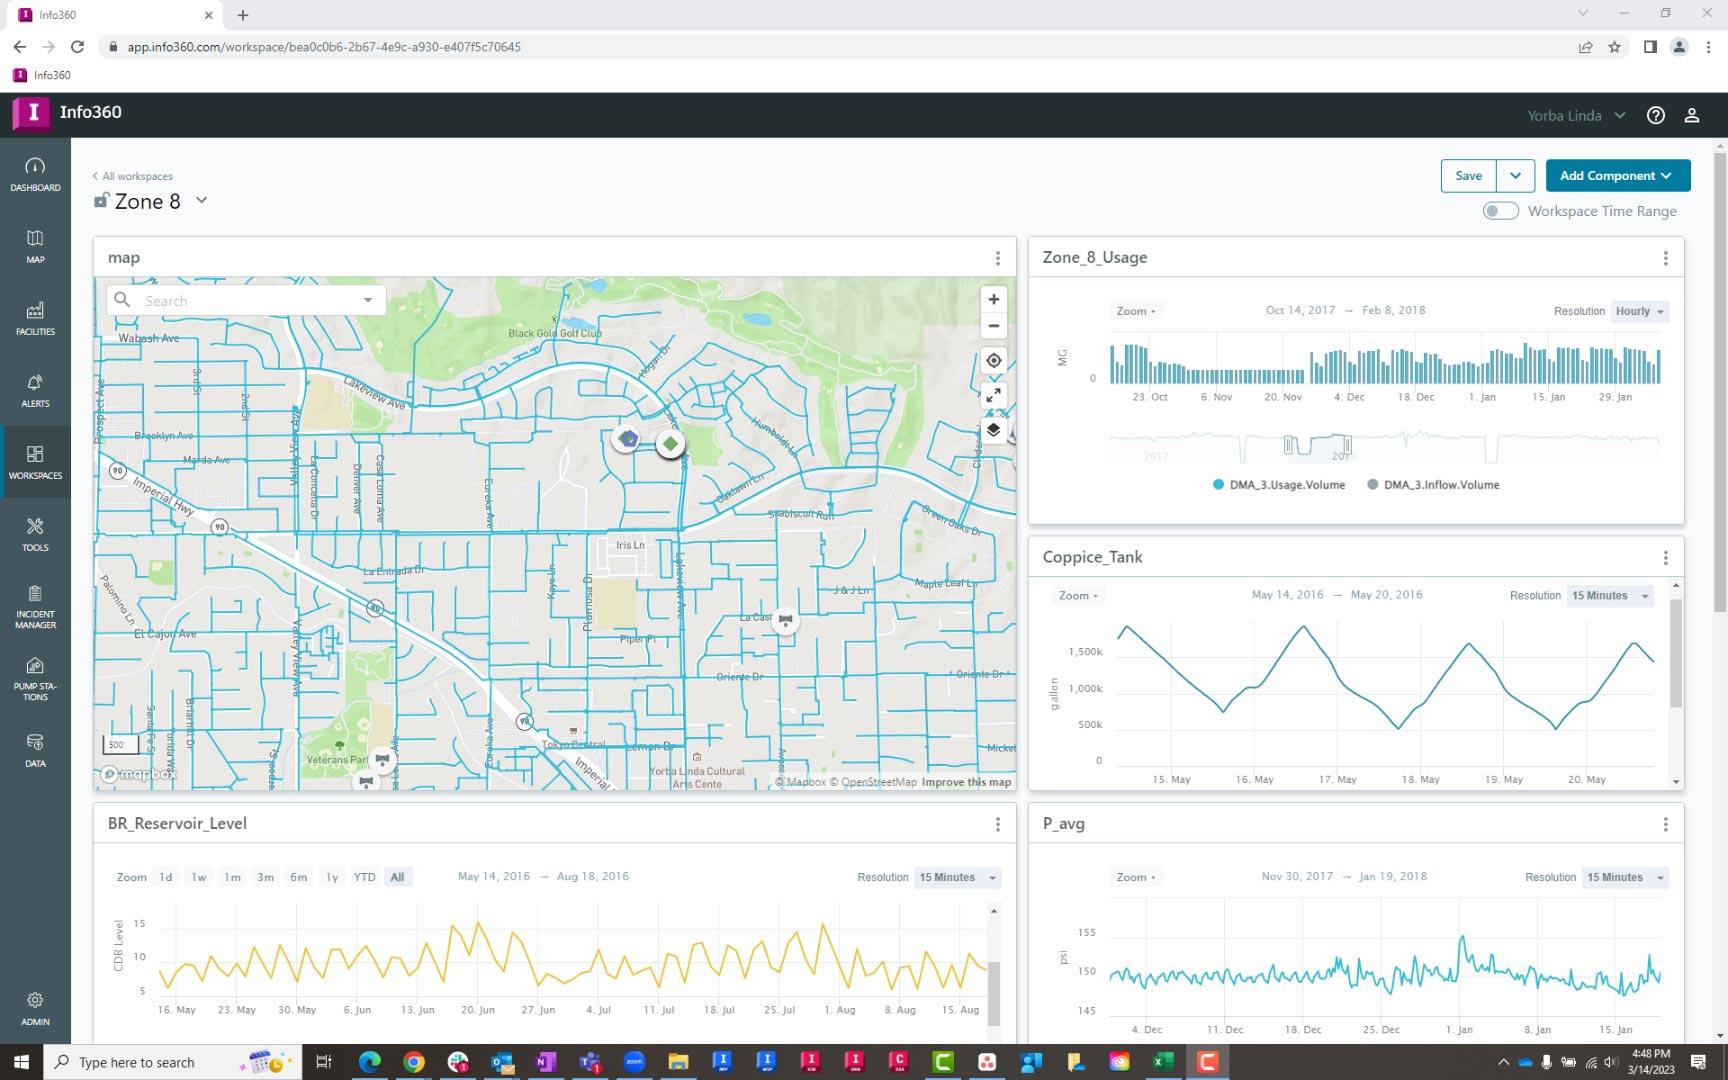
Task: Expand the map to fullscreen
Action: [993, 396]
